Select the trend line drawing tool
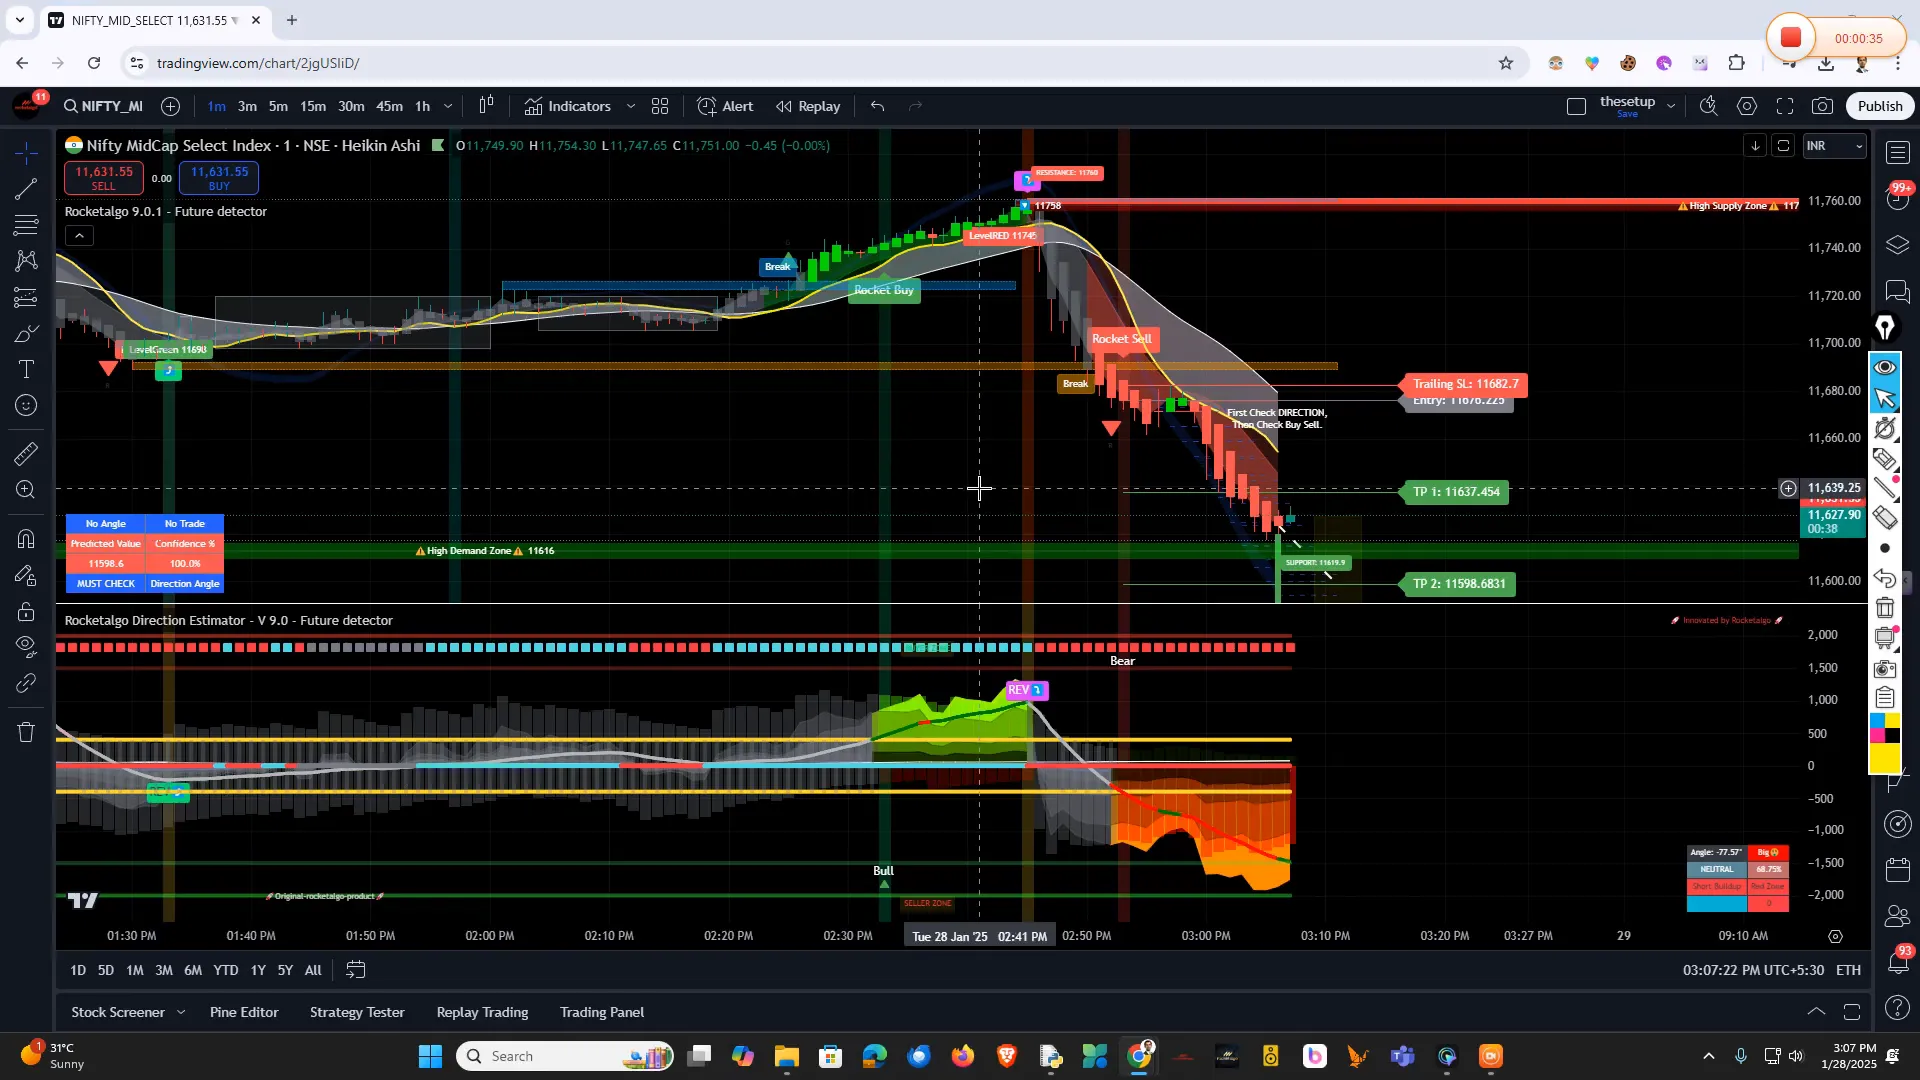The height and width of the screenshot is (1080, 1920). pyautogui.click(x=27, y=188)
